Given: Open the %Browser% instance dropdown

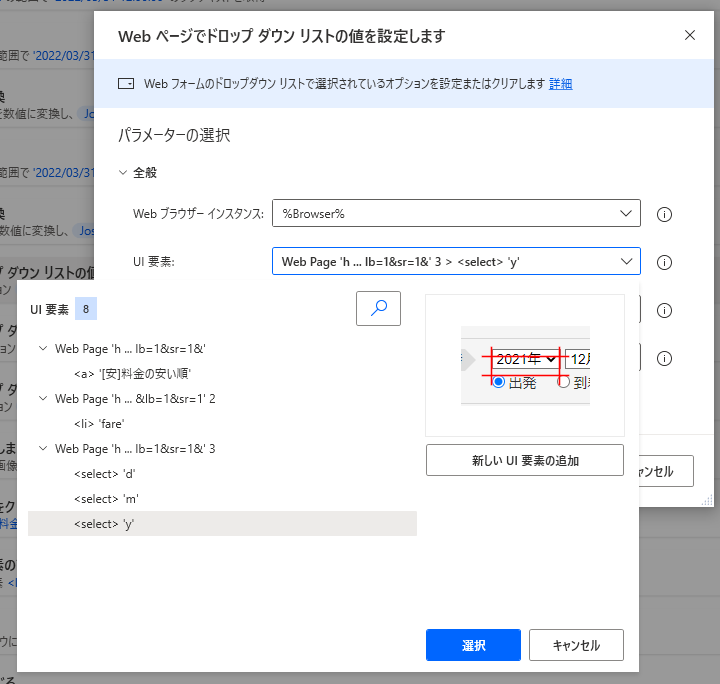Looking at the screenshot, I should (x=456, y=214).
